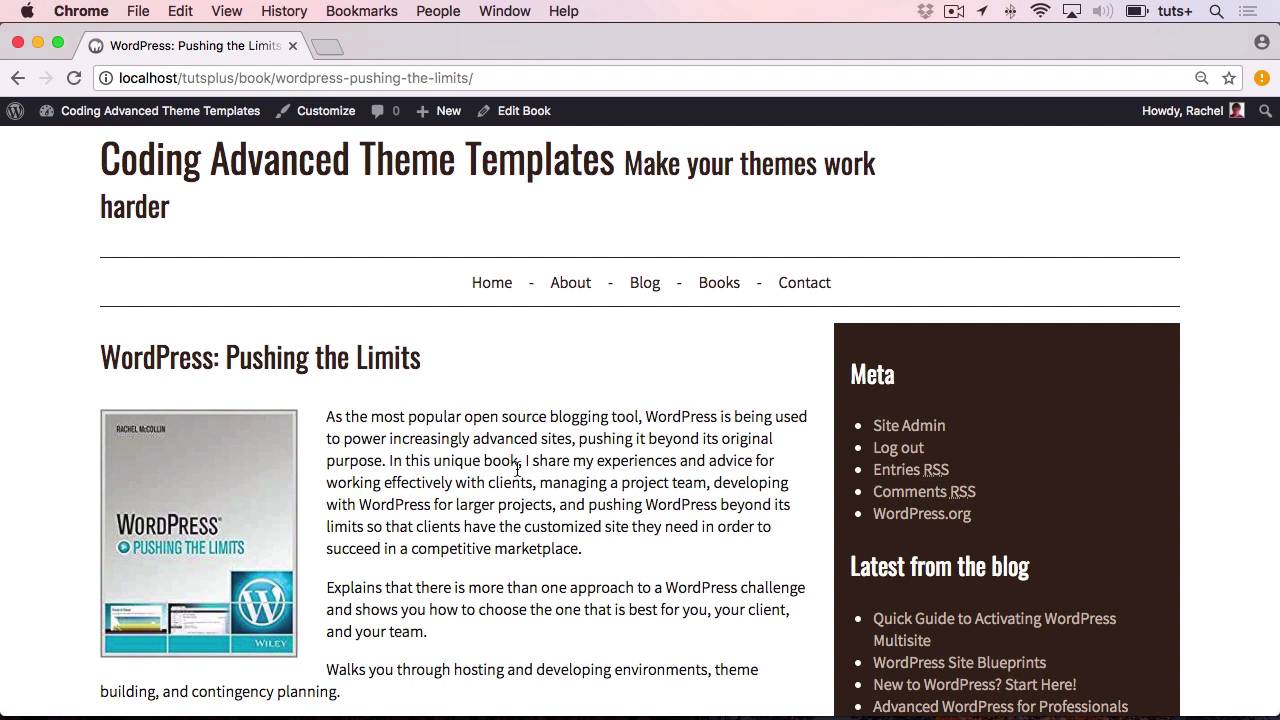Open Notification Center icon
The height and width of the screenshot is (720, 1280).
1247,11
